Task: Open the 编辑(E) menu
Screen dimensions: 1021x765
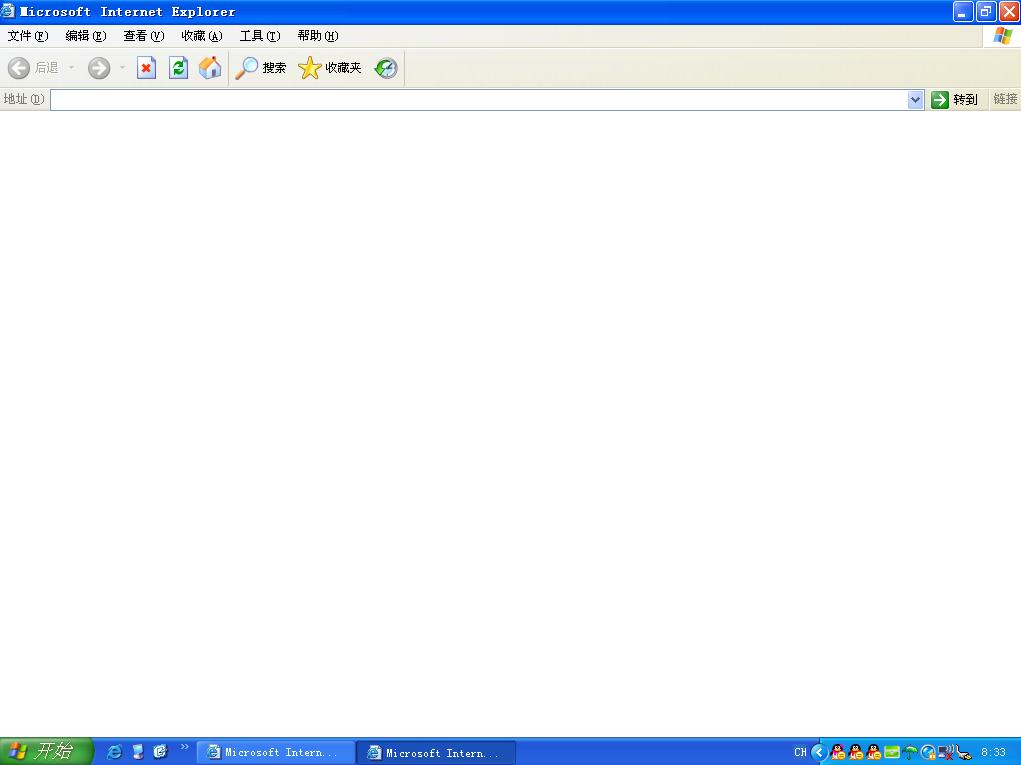Action: pos(86,36)
